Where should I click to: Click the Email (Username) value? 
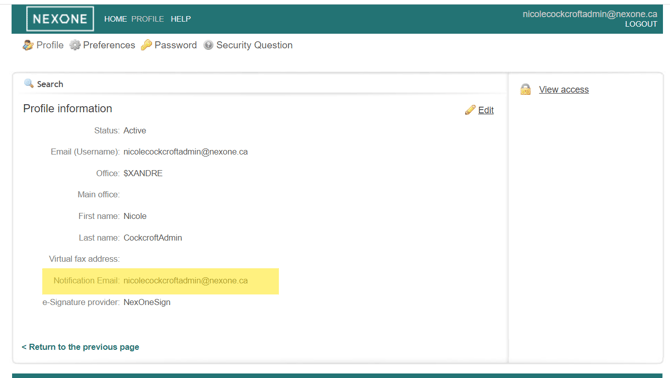[185, 152]
